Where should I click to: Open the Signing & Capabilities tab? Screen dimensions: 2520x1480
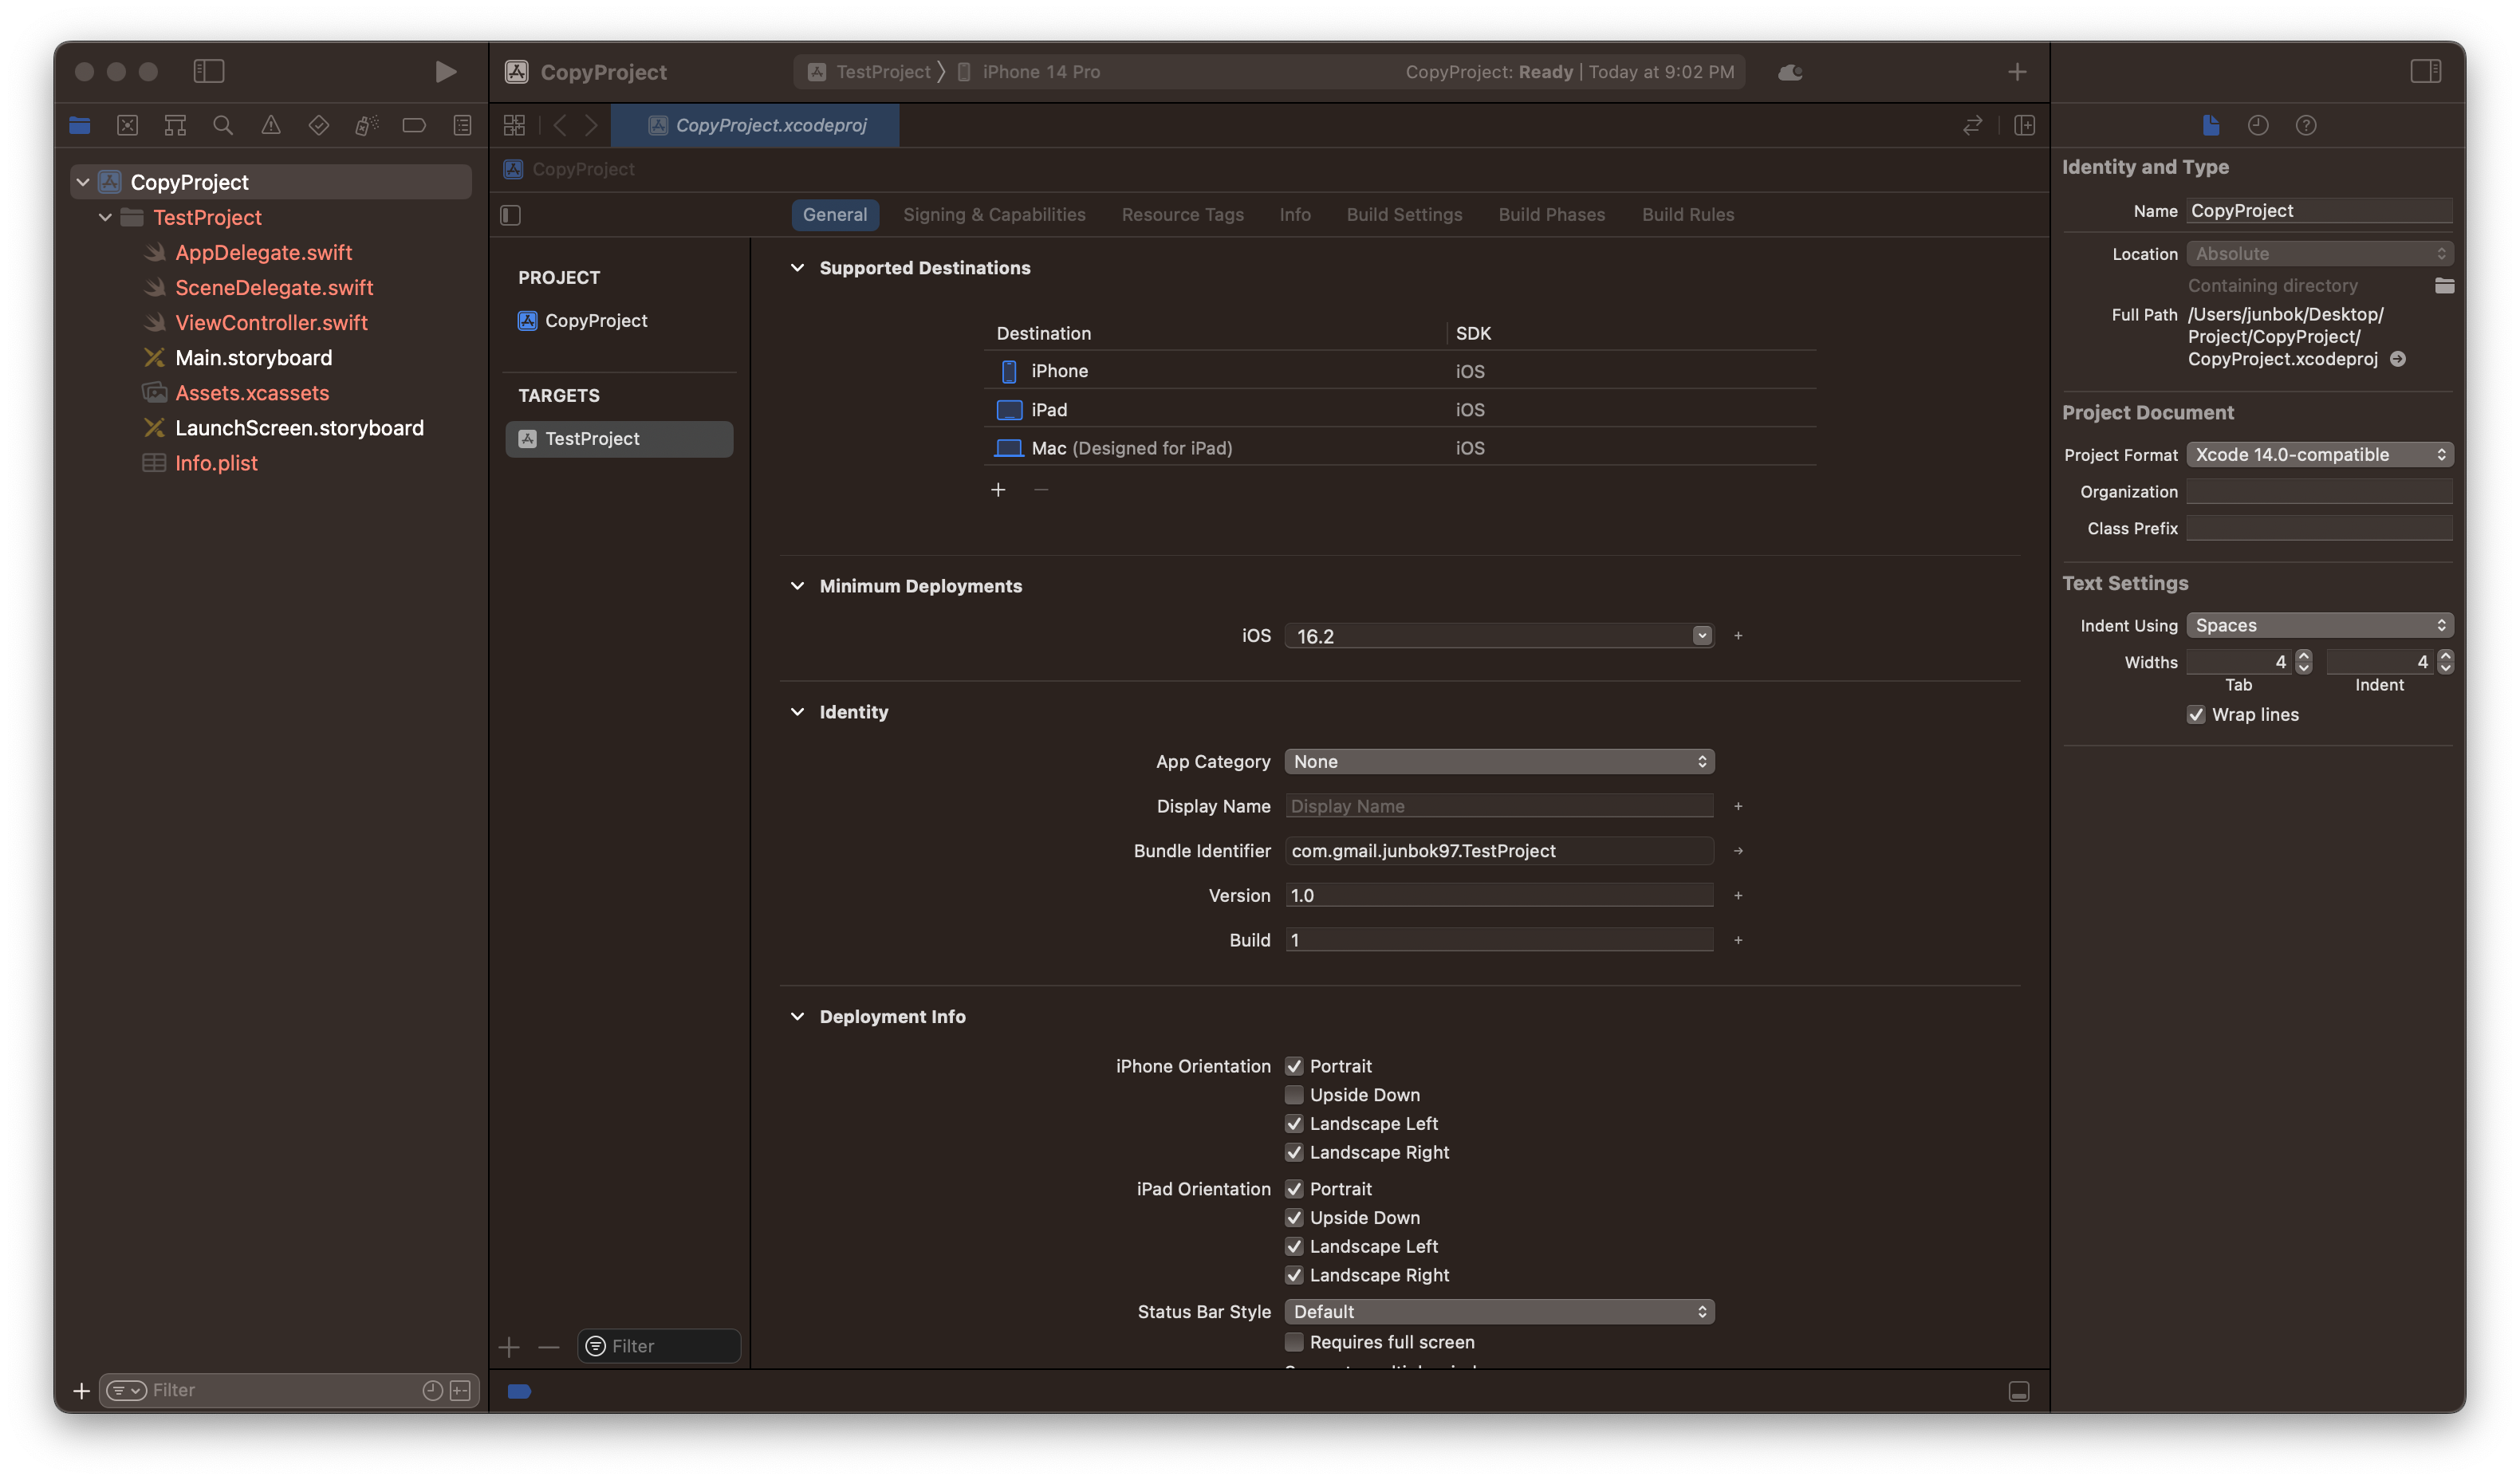[993, 214]
